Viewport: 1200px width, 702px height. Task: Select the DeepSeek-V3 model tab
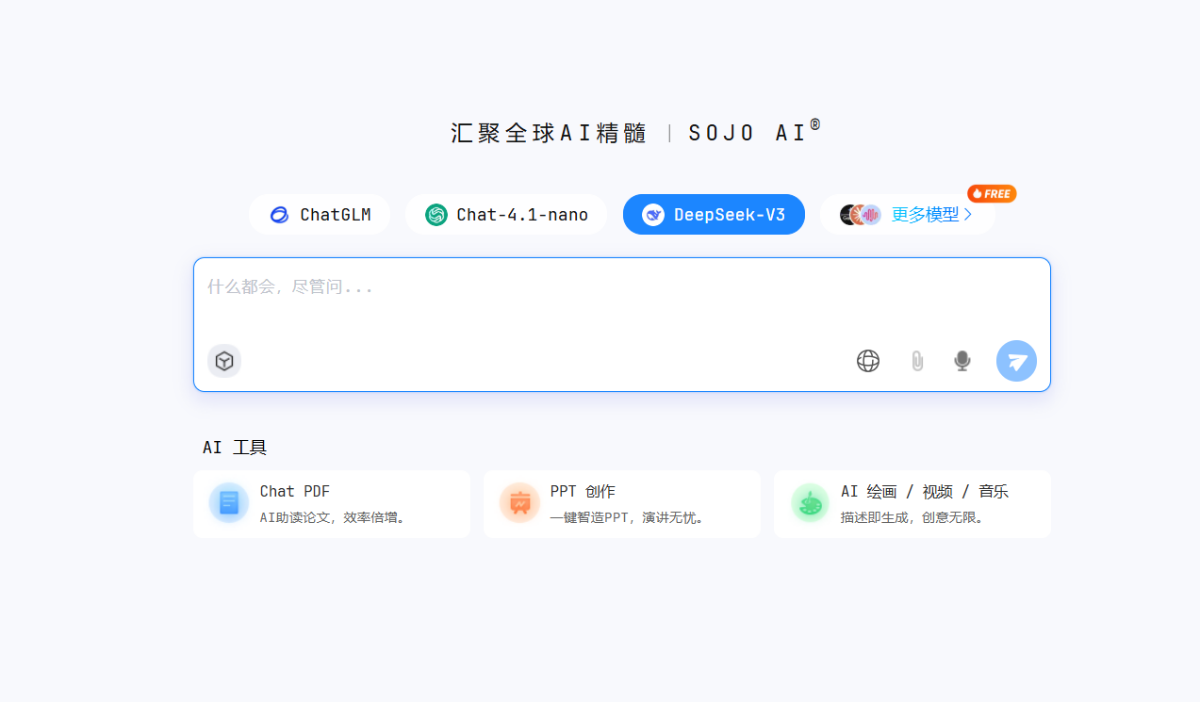point(714,214)
